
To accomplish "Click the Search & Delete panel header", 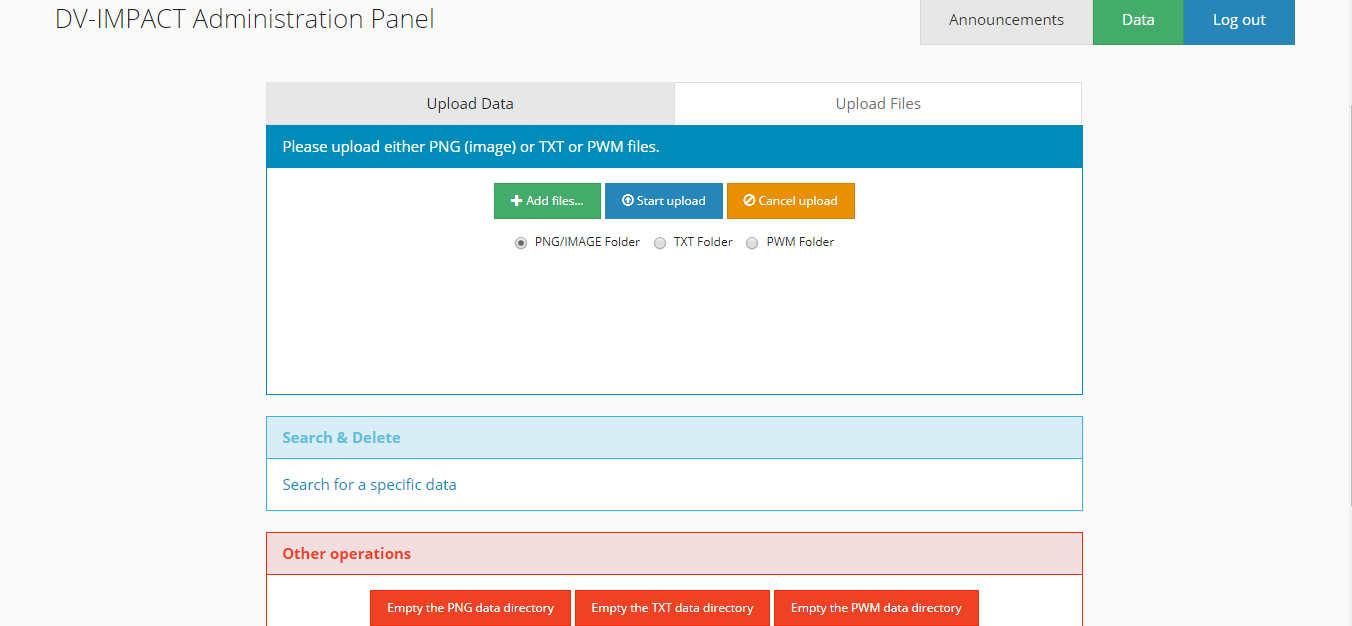I will click(x=674, y=438).
